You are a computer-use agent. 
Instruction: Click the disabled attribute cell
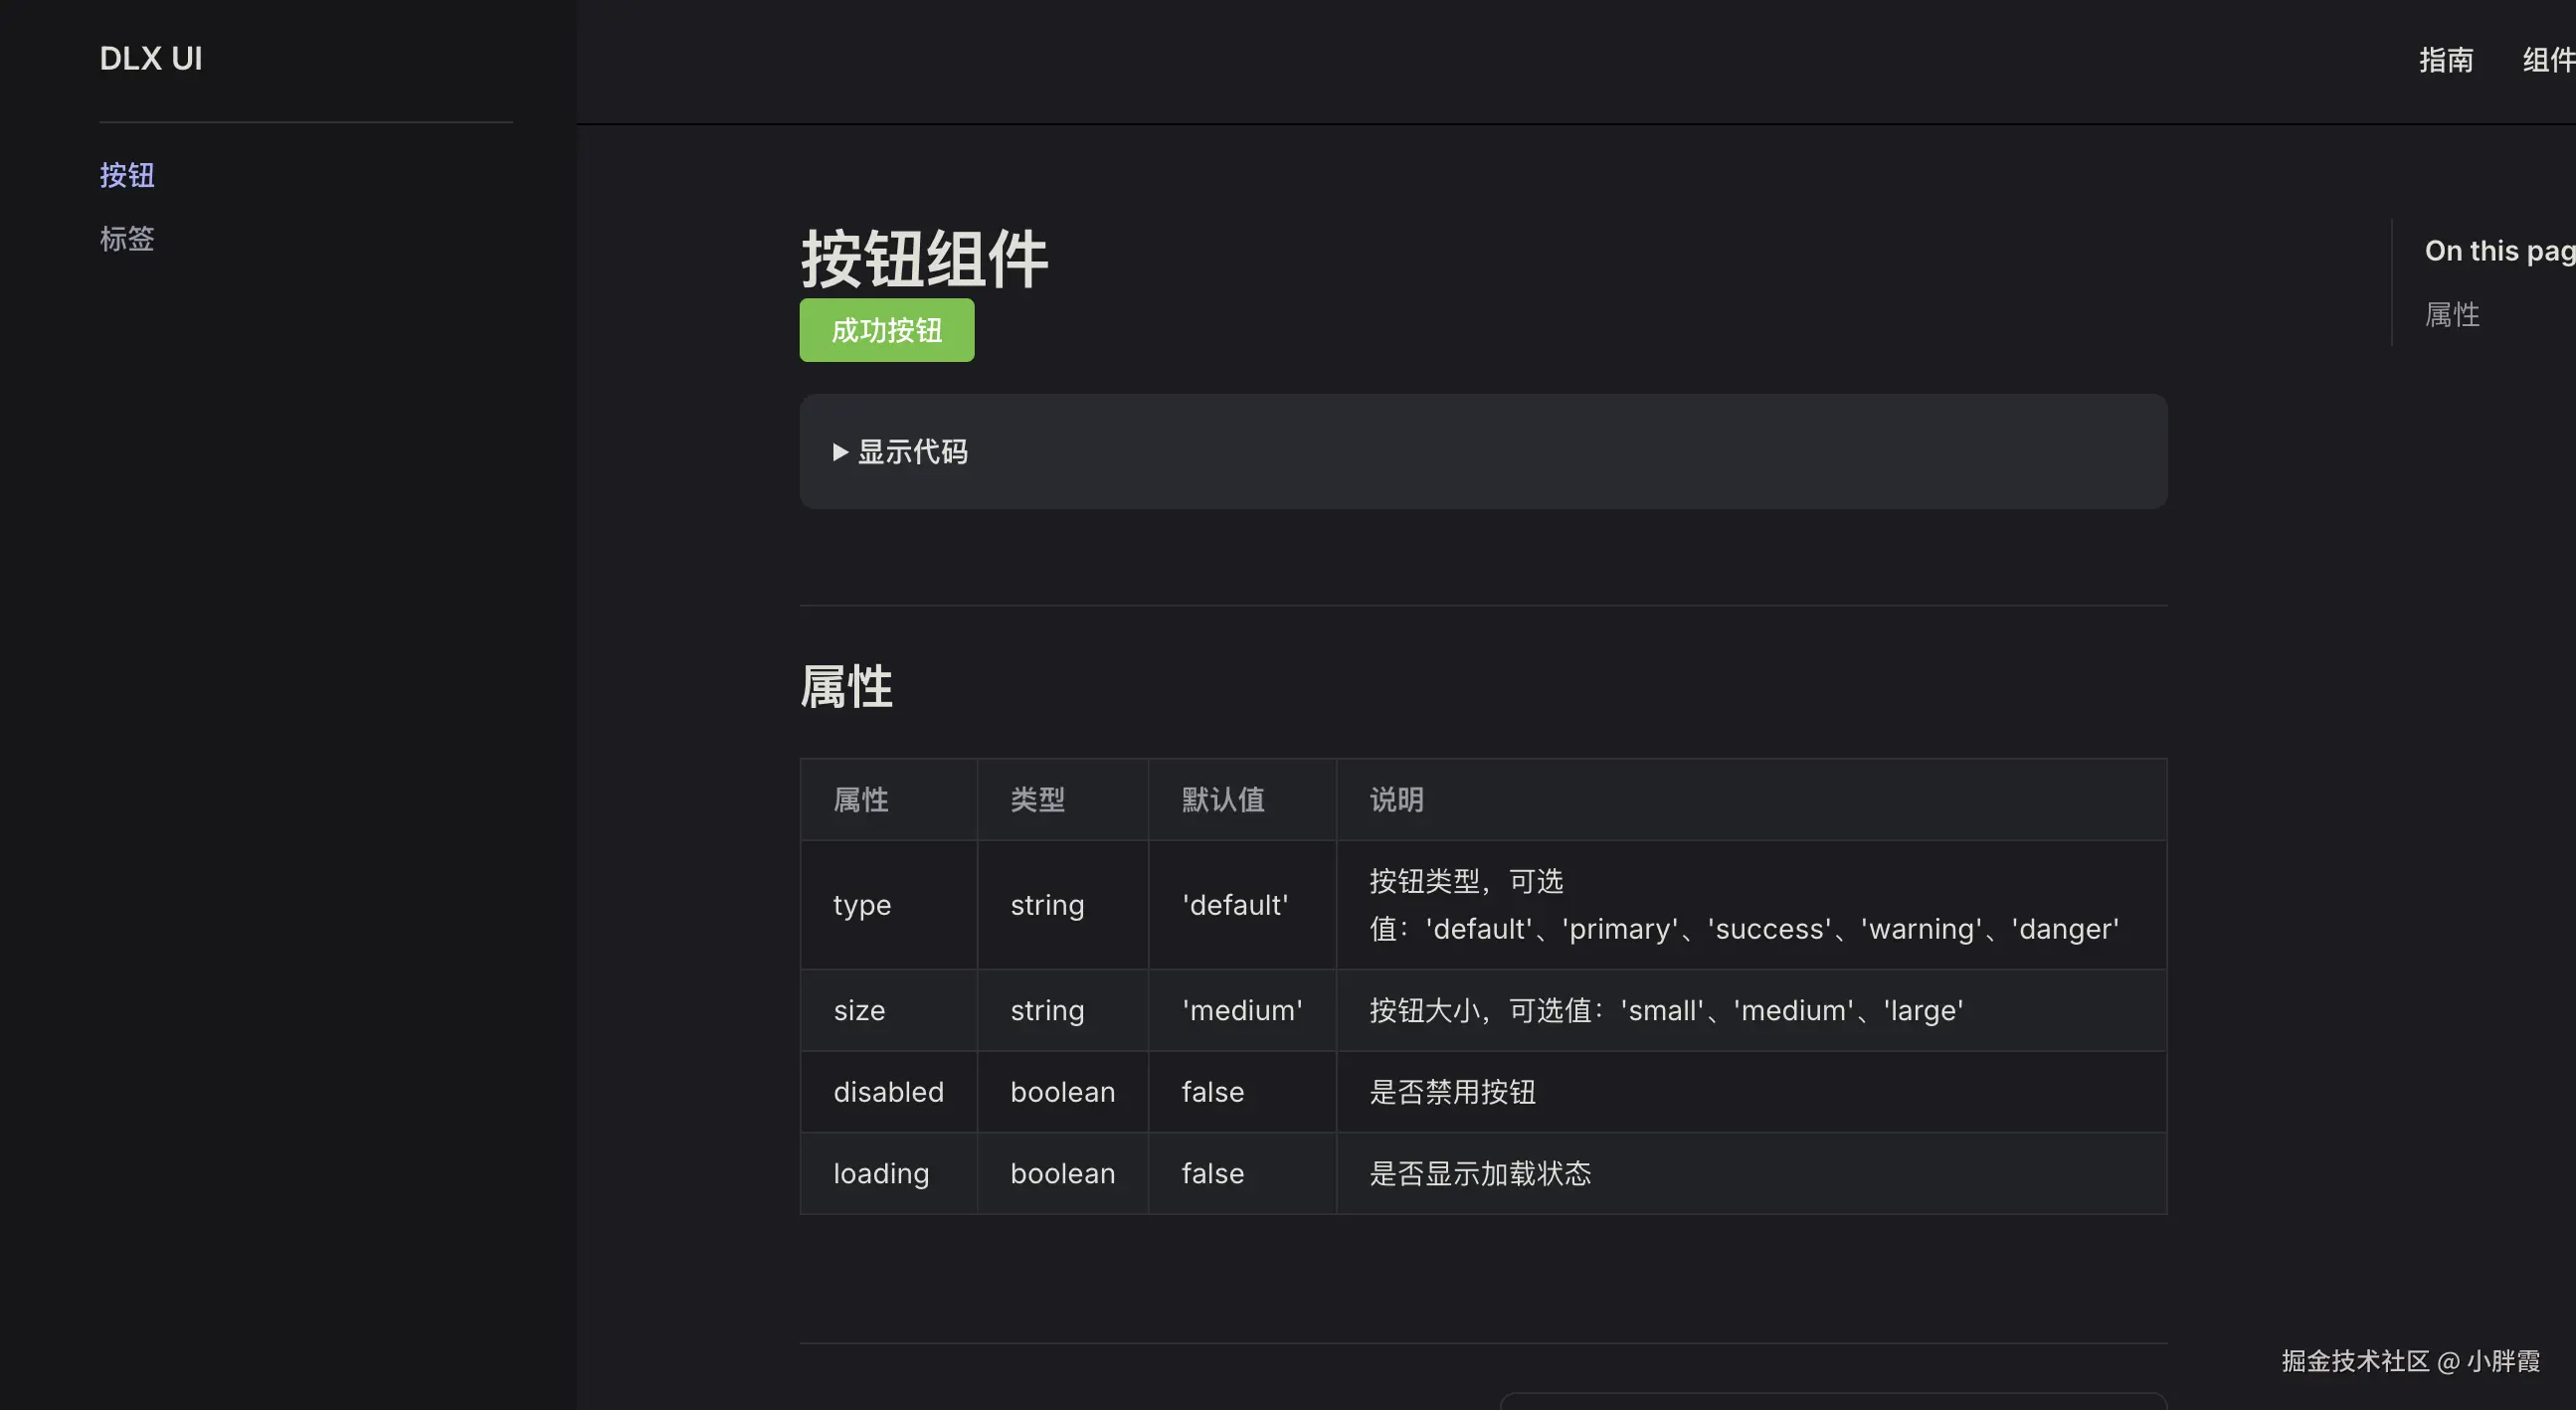coord(888,1092)
